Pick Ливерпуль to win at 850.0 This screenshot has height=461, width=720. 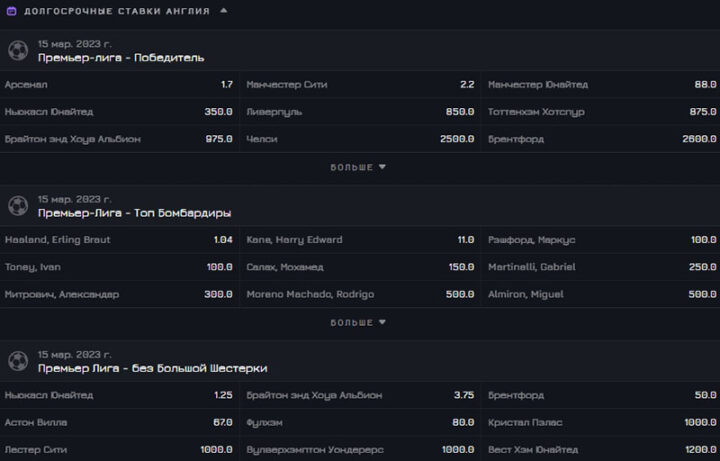[360, 112]
